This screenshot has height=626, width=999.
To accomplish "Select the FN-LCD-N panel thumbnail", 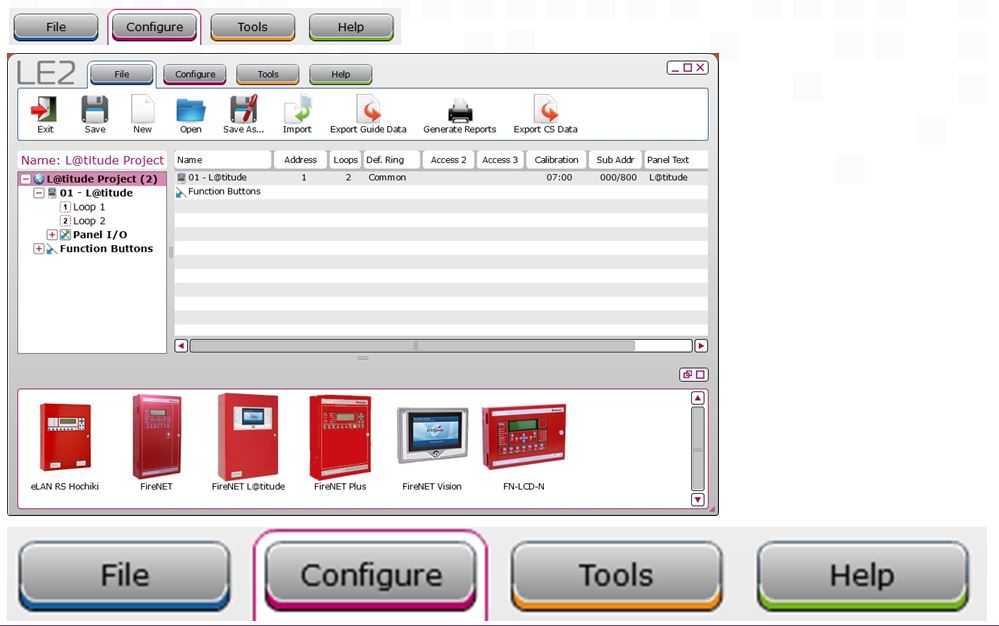I will tap(524, 437).
